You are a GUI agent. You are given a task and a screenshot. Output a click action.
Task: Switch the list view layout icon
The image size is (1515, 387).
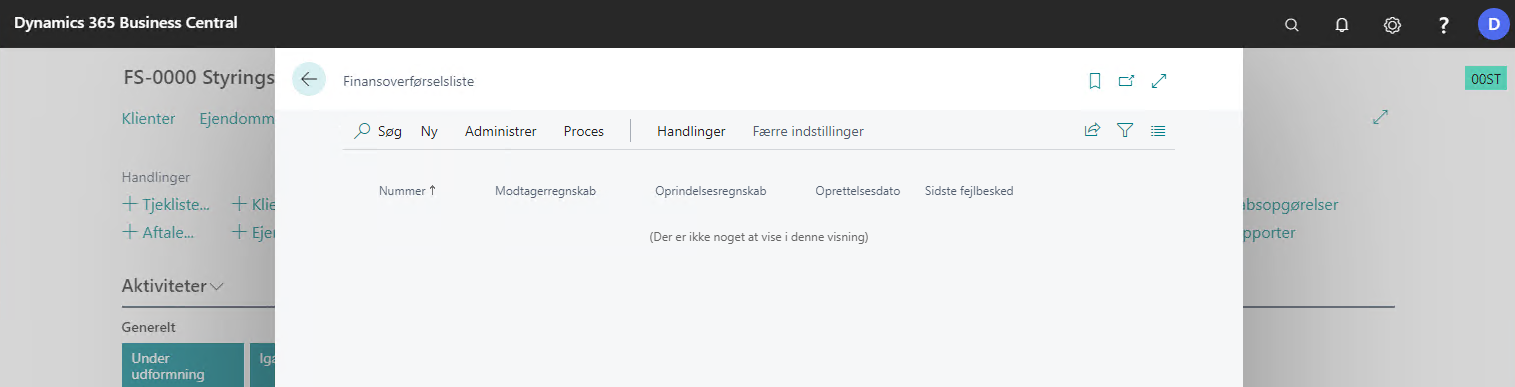pos(1158,130)
